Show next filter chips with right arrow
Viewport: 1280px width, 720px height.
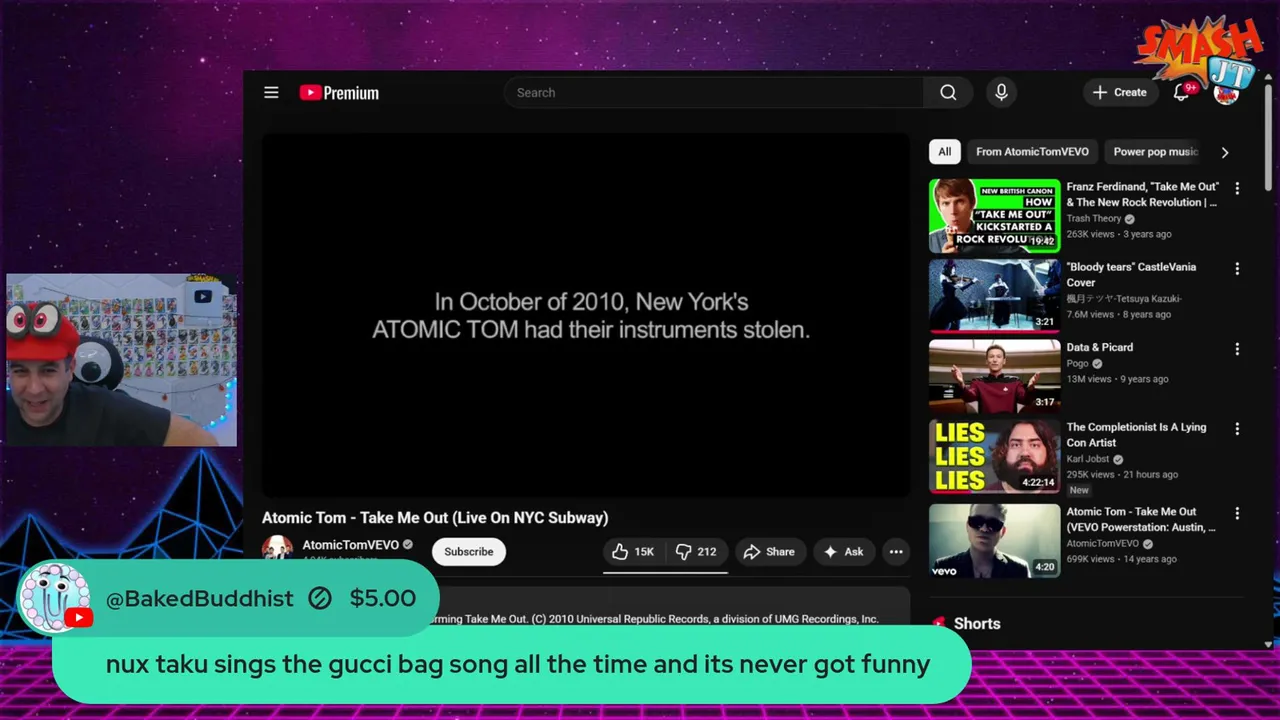(x=1224, y=152)
